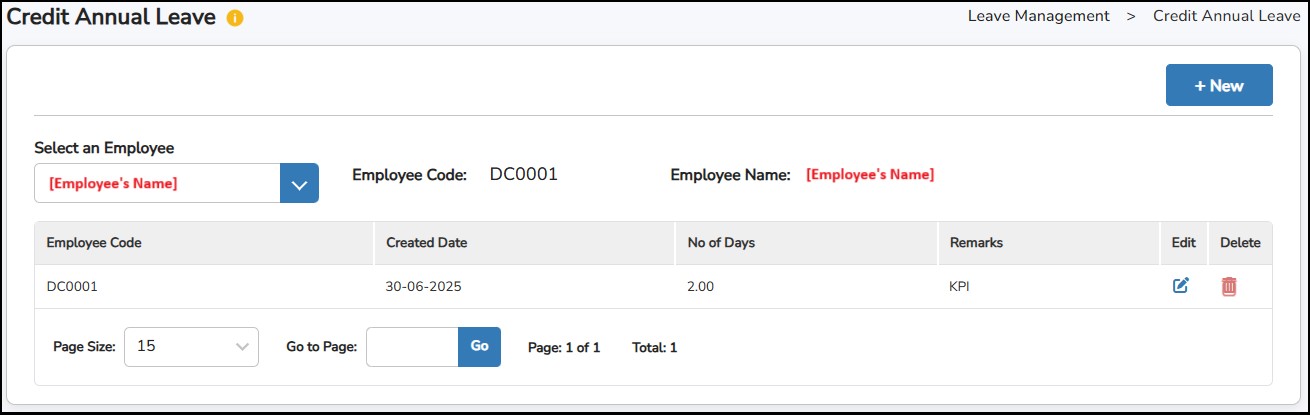Click the Credit Annual Leave page title
The height and width of the screenshot is (415, 1310).
coord(111,17)
